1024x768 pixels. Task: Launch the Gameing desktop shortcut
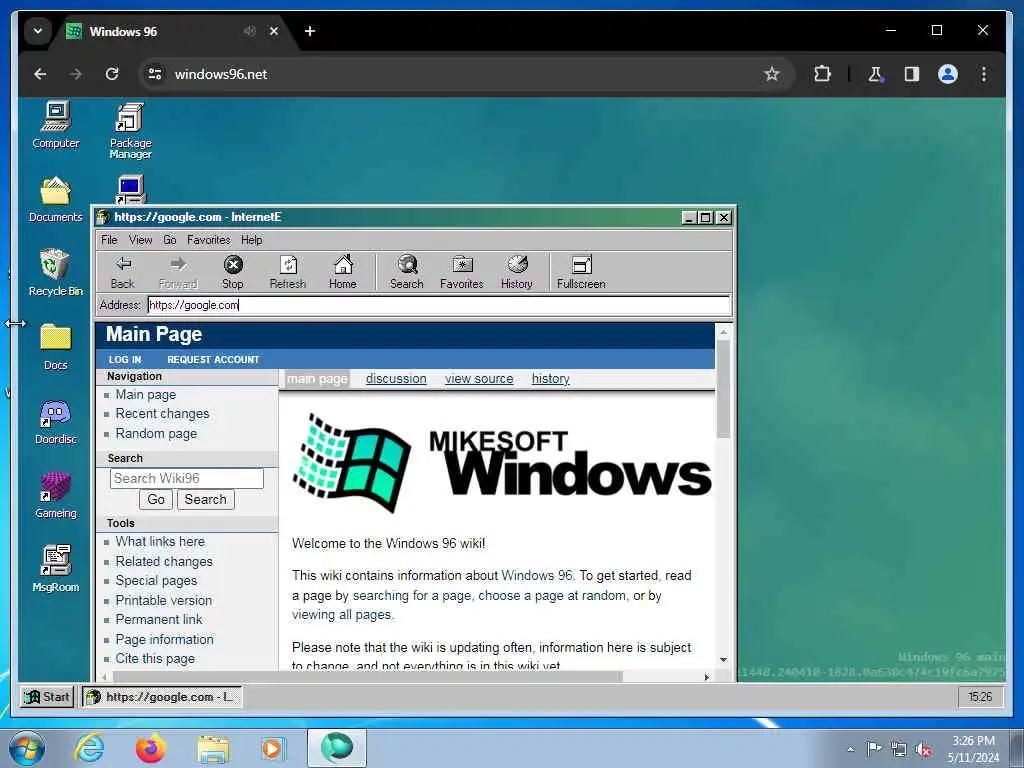(x=56, y=495)
